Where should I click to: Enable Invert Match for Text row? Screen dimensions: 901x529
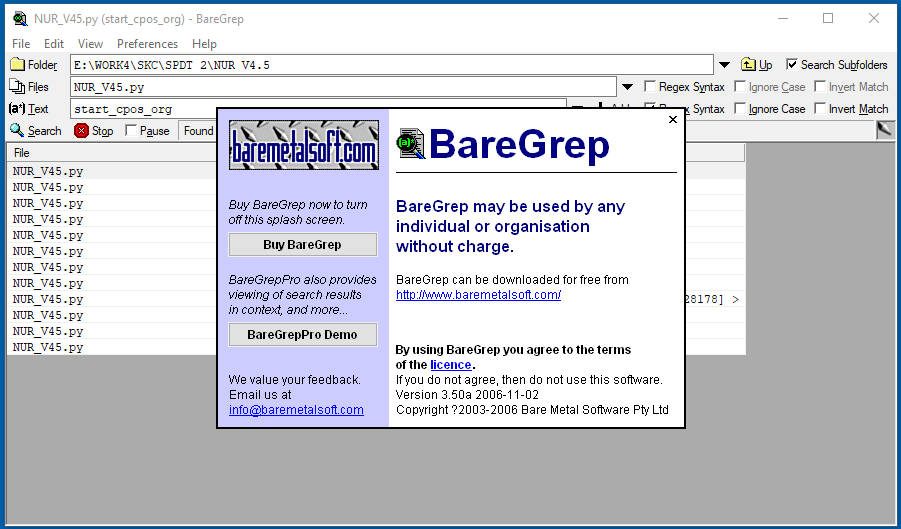tap(820, 108)
